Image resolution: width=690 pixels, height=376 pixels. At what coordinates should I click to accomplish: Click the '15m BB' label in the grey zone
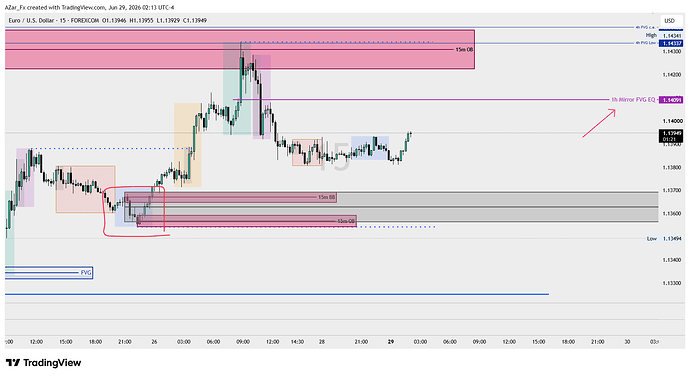326,197
